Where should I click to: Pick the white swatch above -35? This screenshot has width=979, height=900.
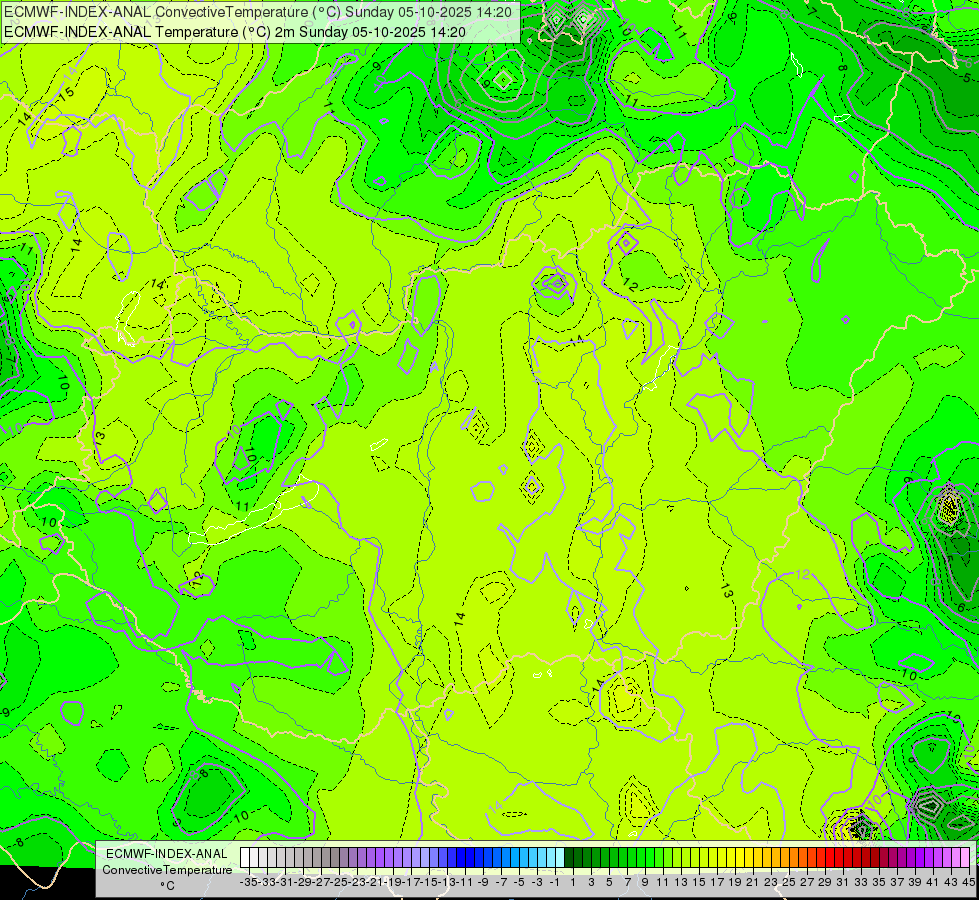pyautogui.click(x=245, y=858)
